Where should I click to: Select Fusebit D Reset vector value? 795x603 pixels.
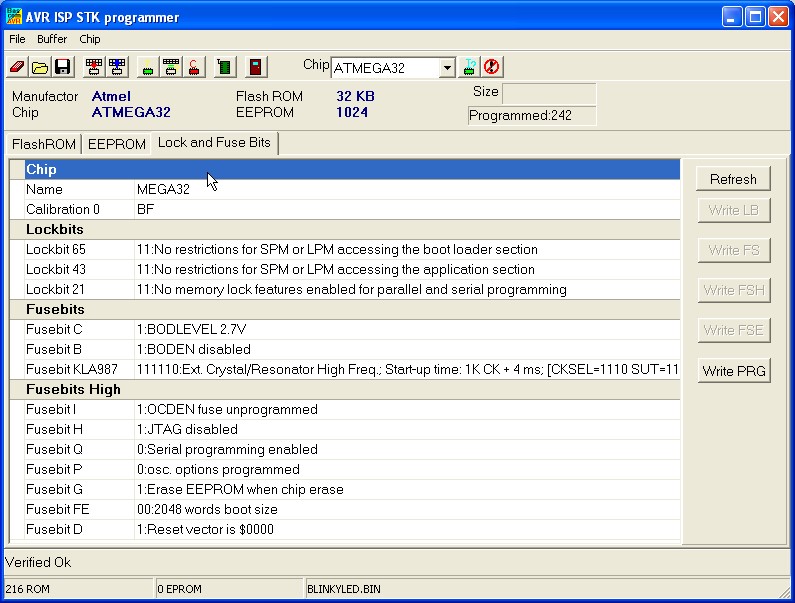pos(407,530)
